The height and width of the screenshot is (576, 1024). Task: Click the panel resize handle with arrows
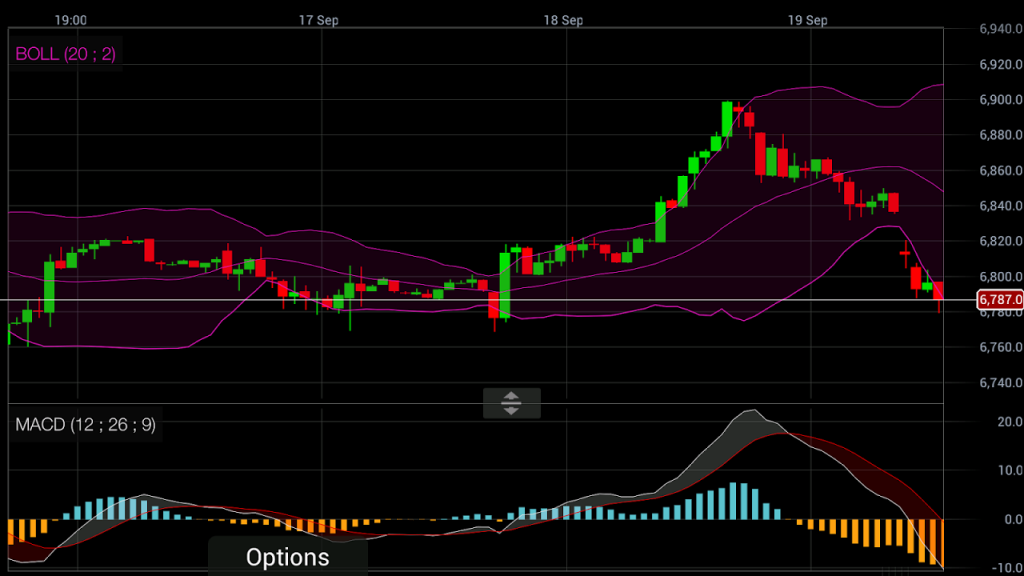(x=511, y=403)
